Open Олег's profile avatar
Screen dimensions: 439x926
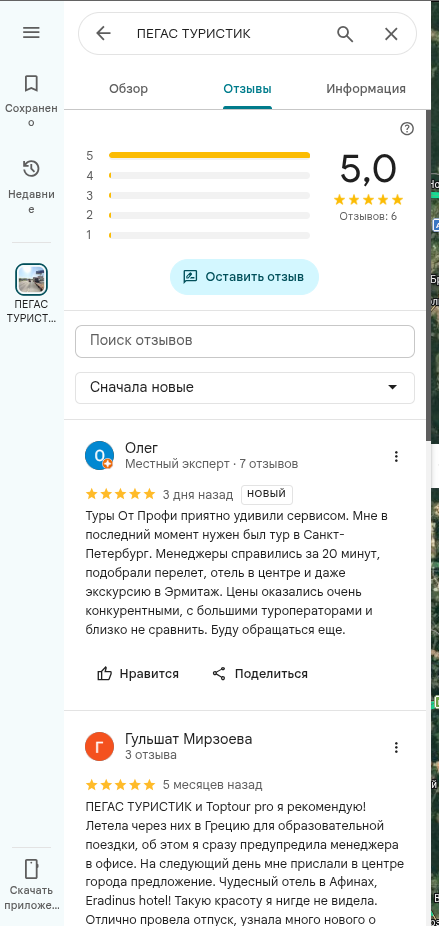99,456
